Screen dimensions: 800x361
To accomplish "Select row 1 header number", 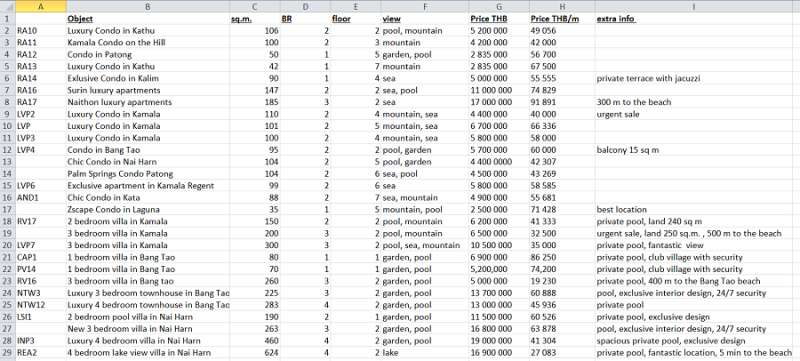I will [7, 19].
